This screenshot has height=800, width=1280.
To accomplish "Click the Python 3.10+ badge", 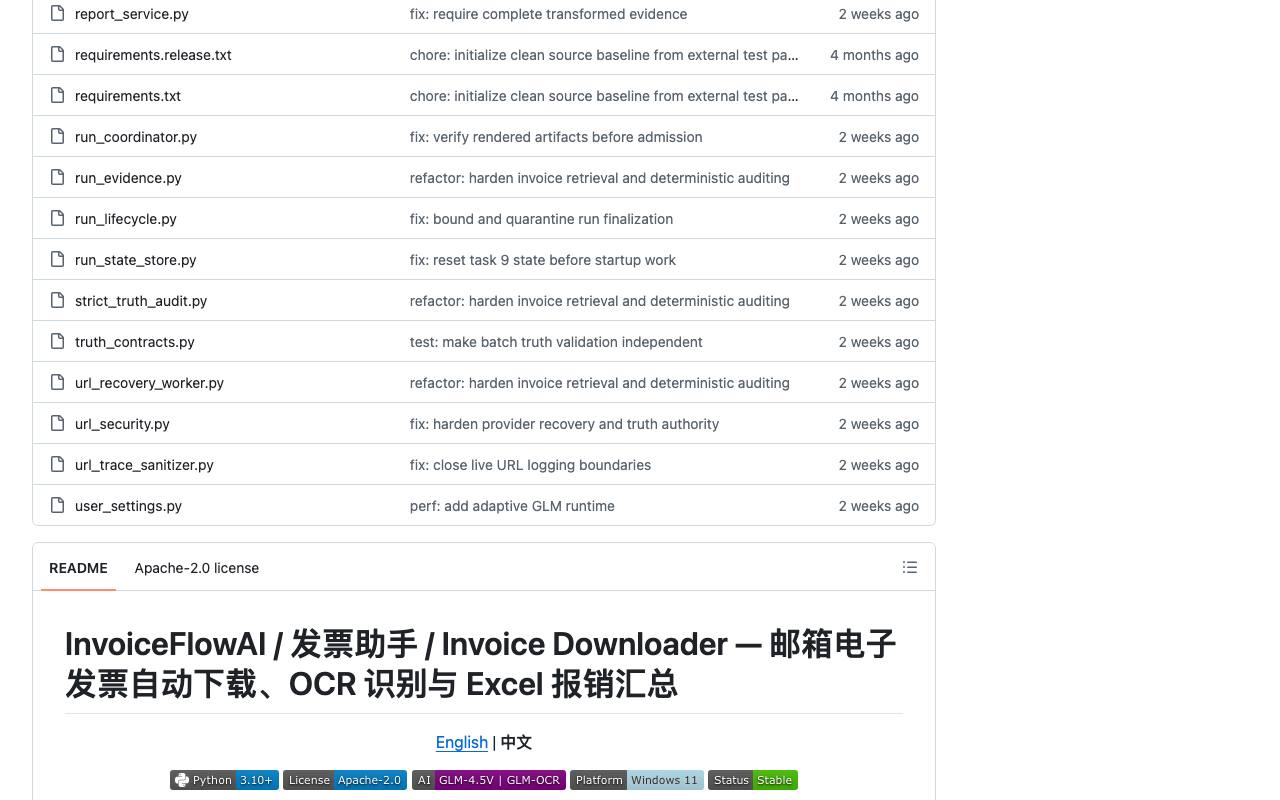I will pos(224,780).
